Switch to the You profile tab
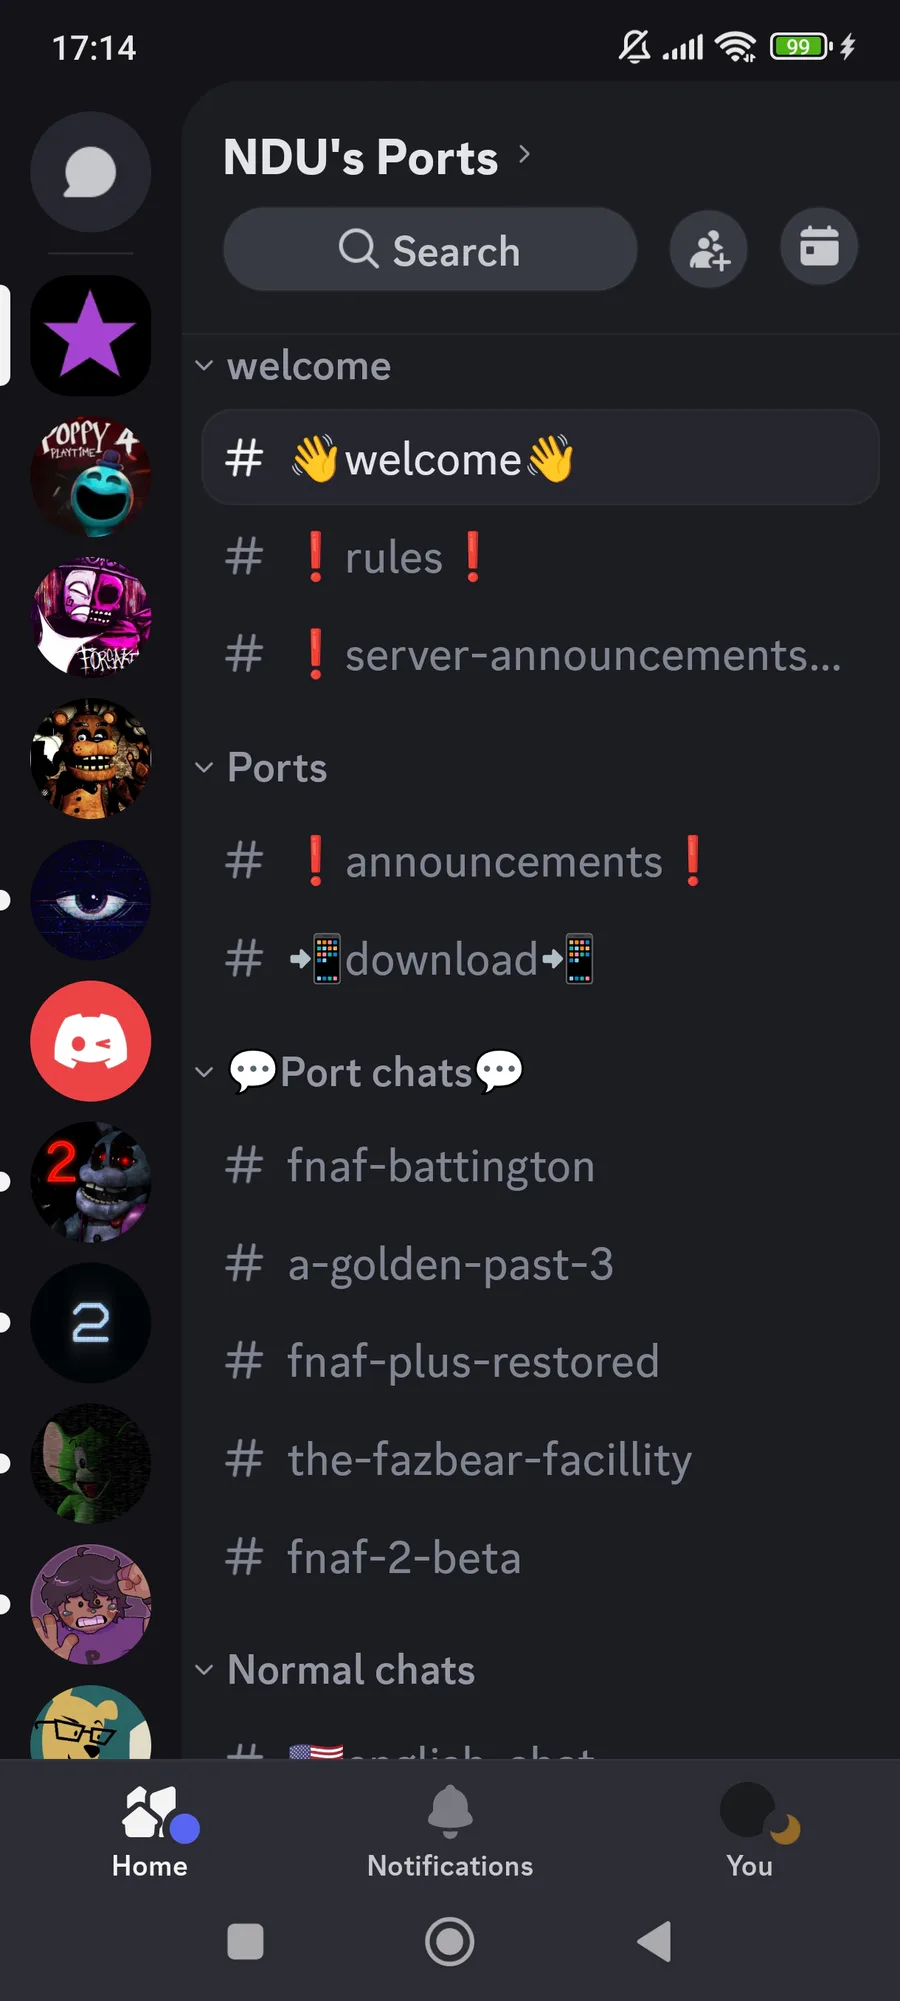 click(750, 1832)
